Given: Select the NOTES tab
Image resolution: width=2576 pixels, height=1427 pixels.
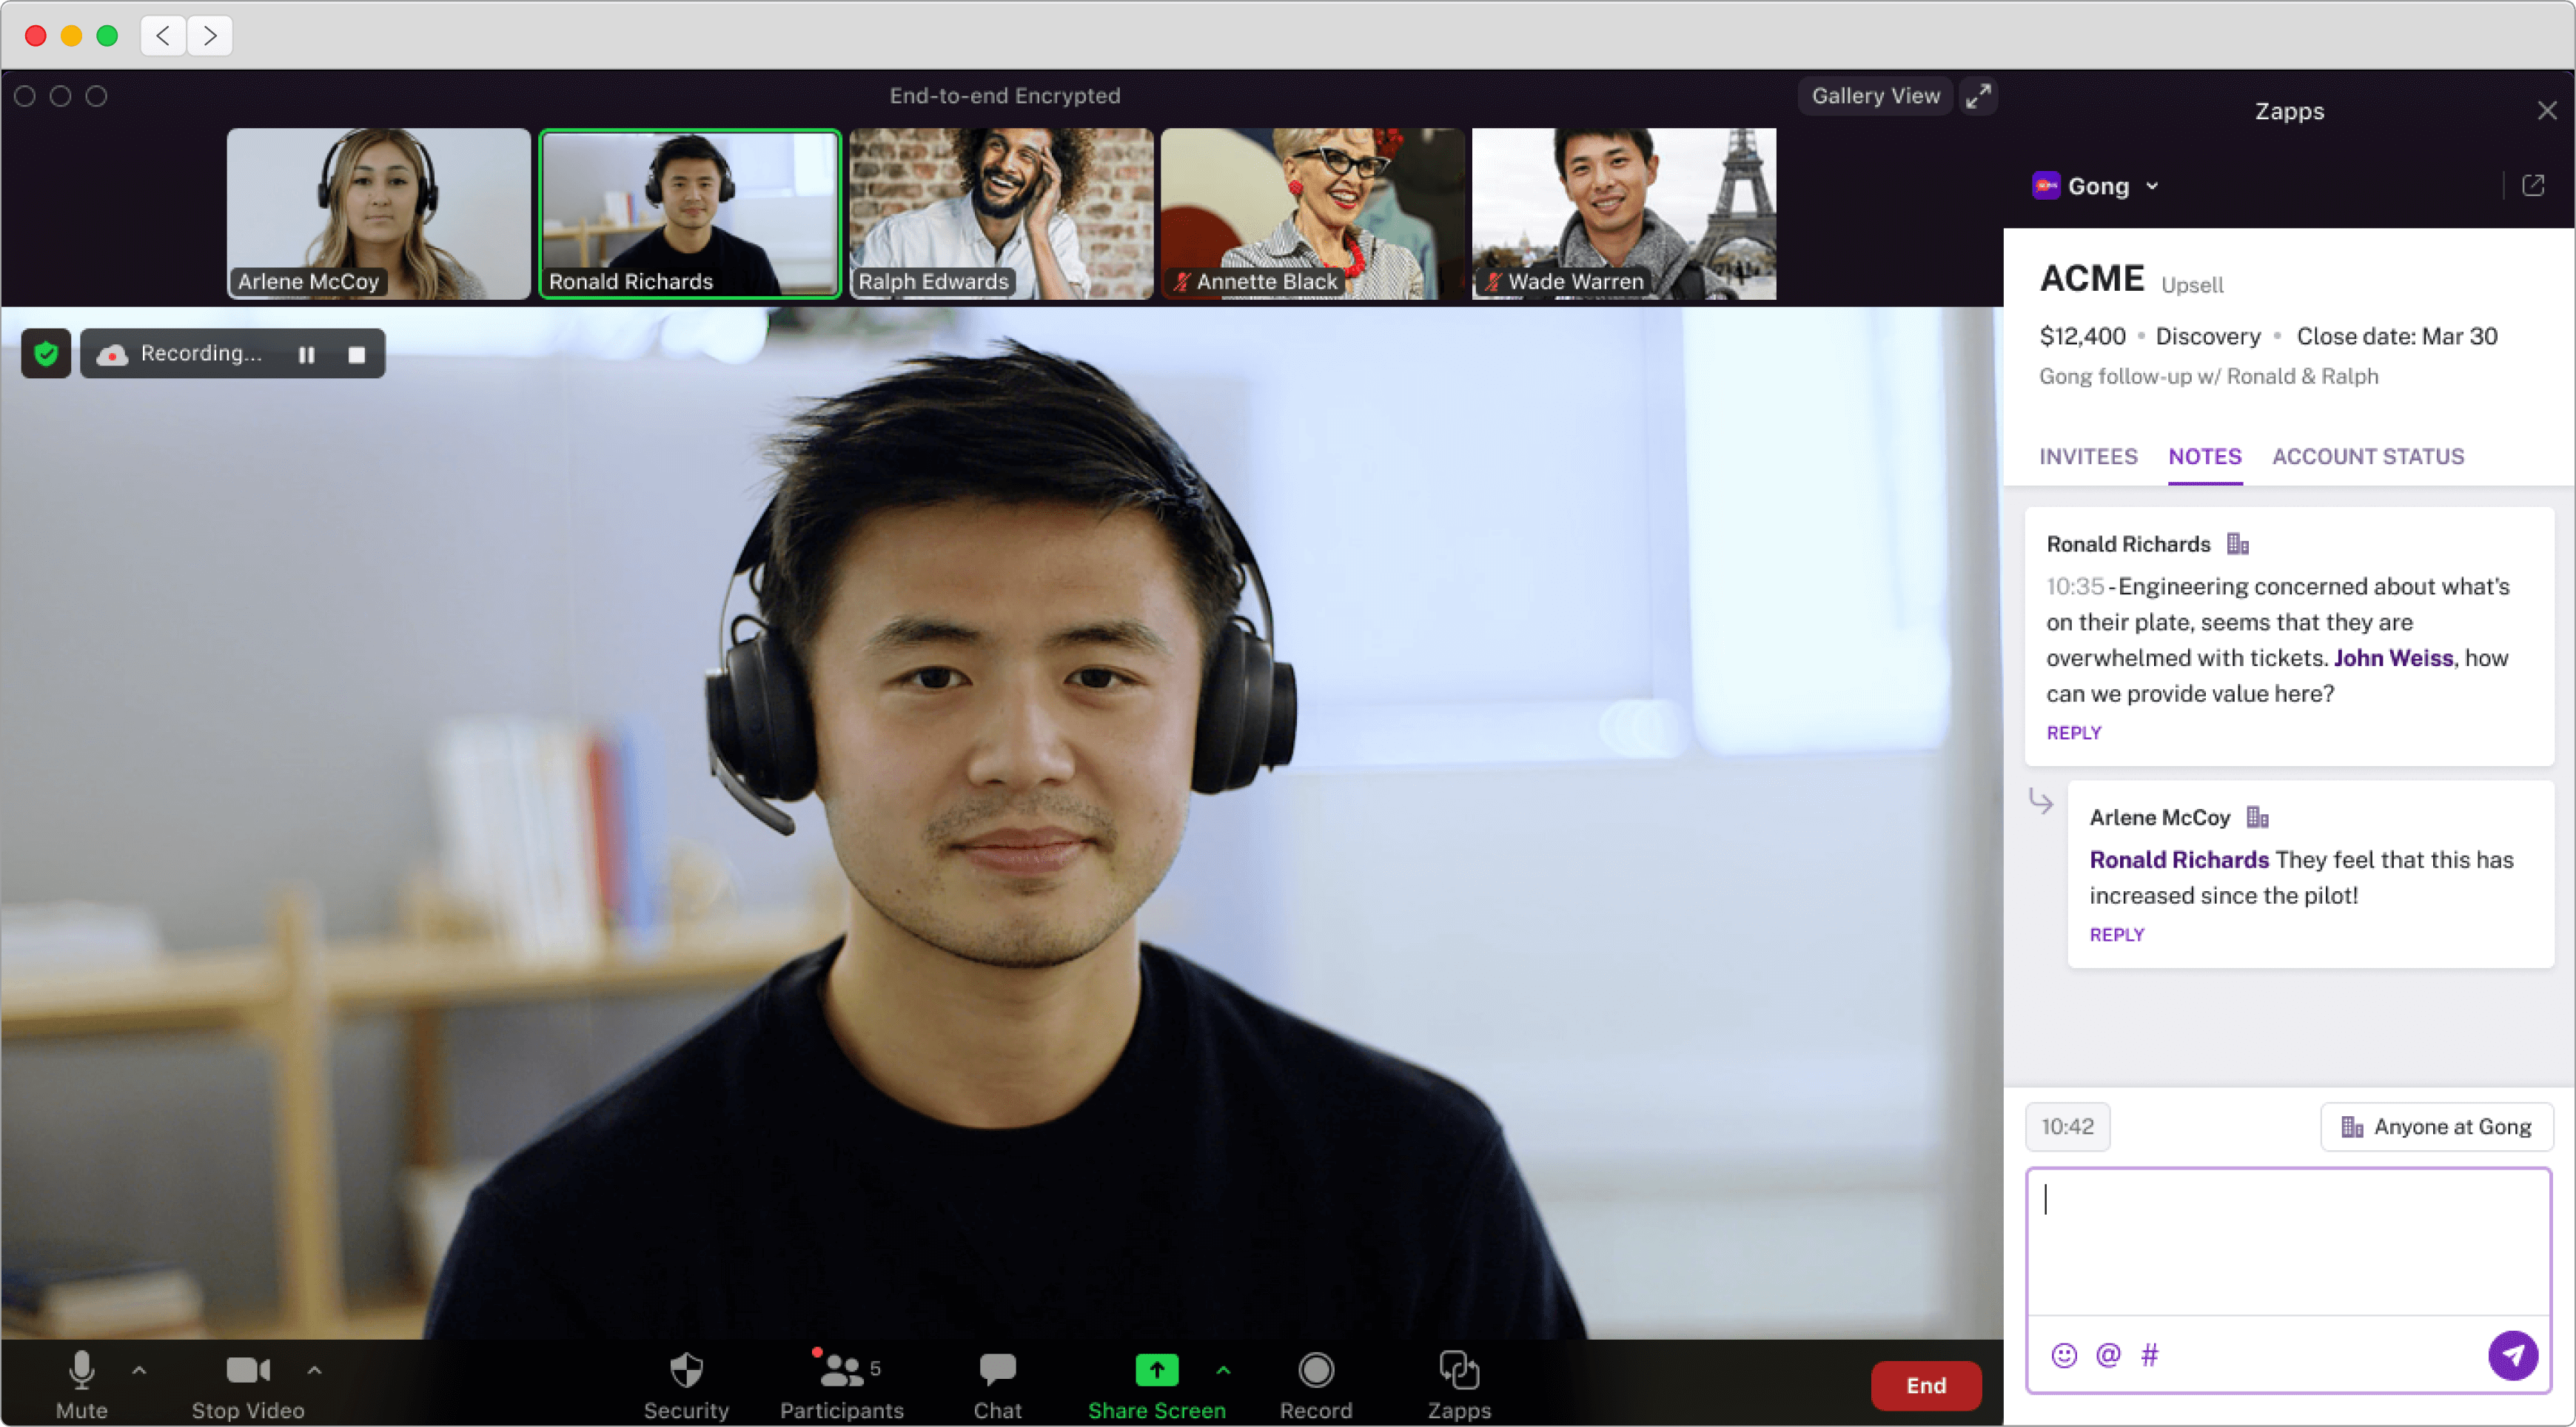Looking at the screenshot, I should [2205, 456].
